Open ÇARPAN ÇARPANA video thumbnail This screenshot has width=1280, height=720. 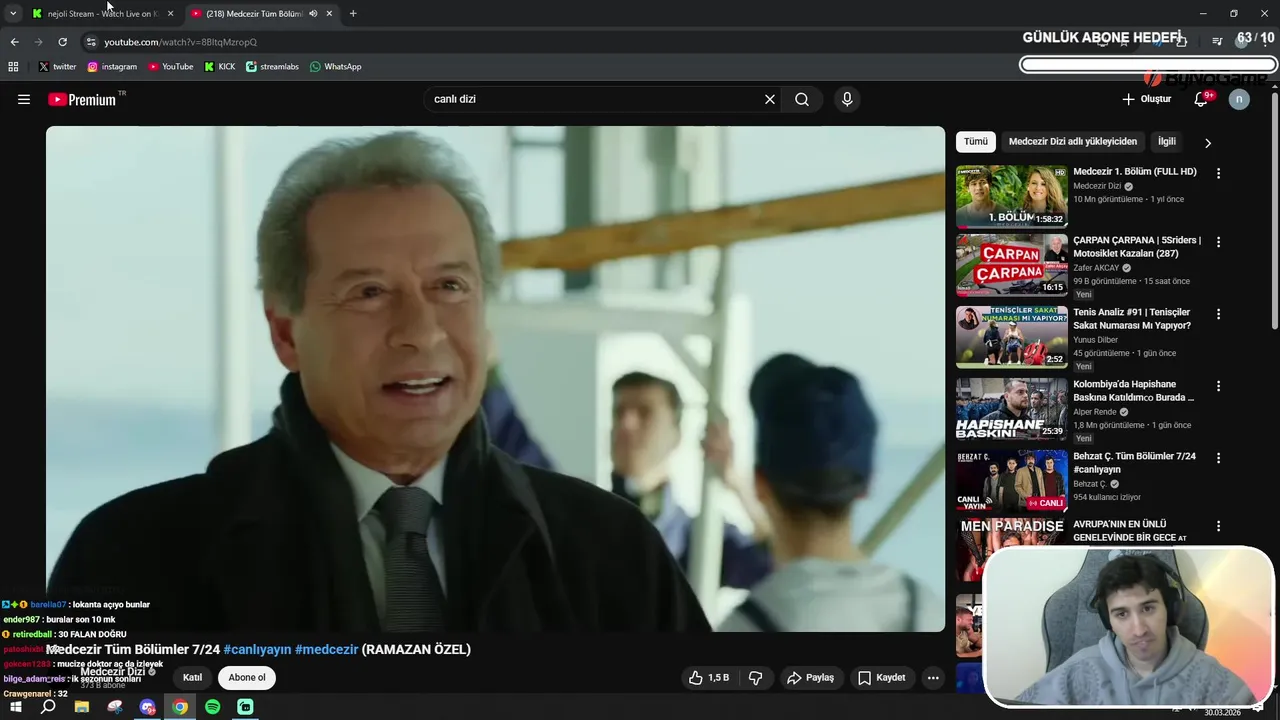tap(1011, 265)
